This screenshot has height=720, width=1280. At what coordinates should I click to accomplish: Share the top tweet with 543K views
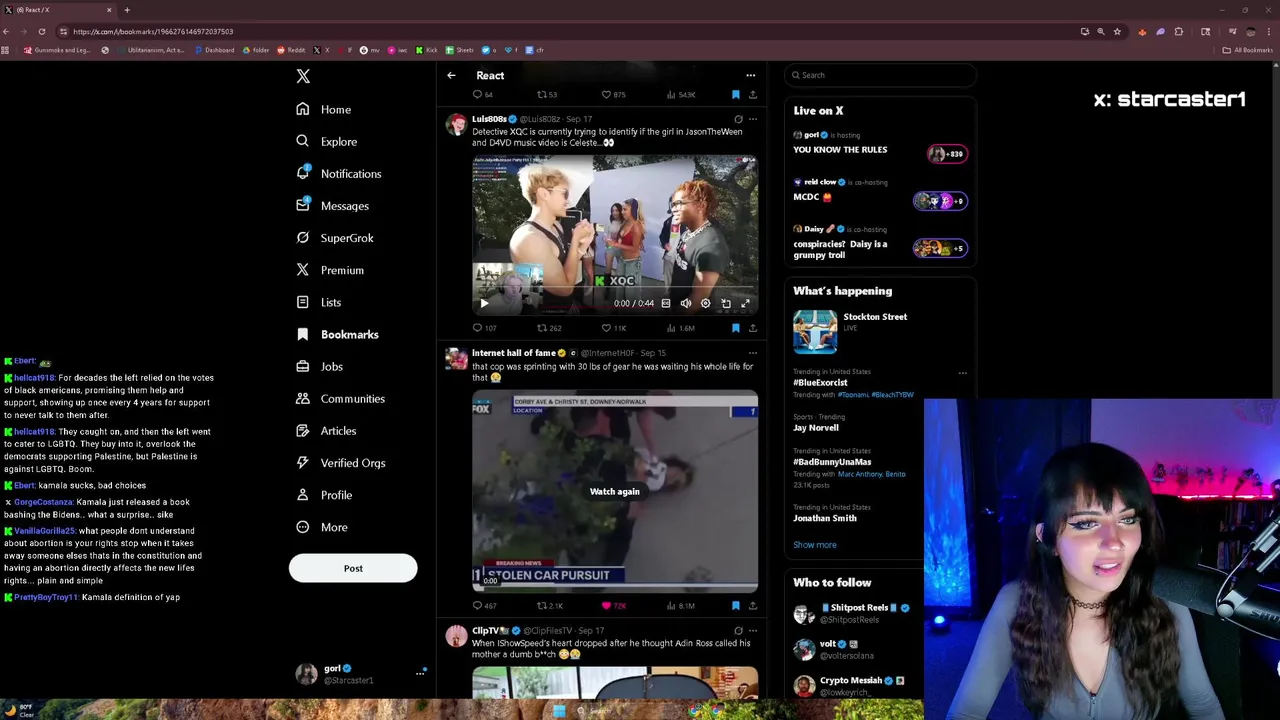click(753, 95)
